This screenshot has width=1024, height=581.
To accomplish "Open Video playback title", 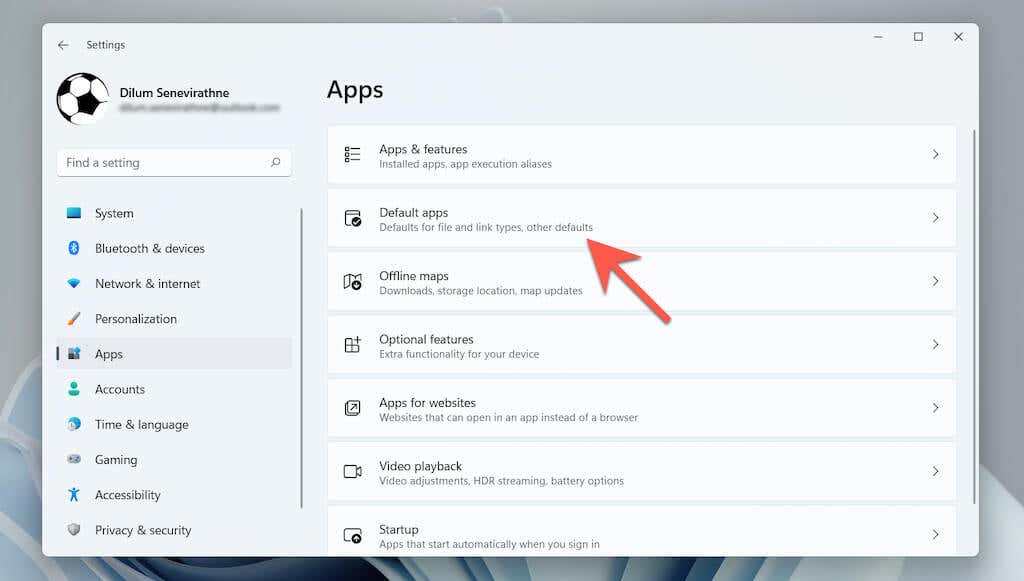I will click(420, 466).
